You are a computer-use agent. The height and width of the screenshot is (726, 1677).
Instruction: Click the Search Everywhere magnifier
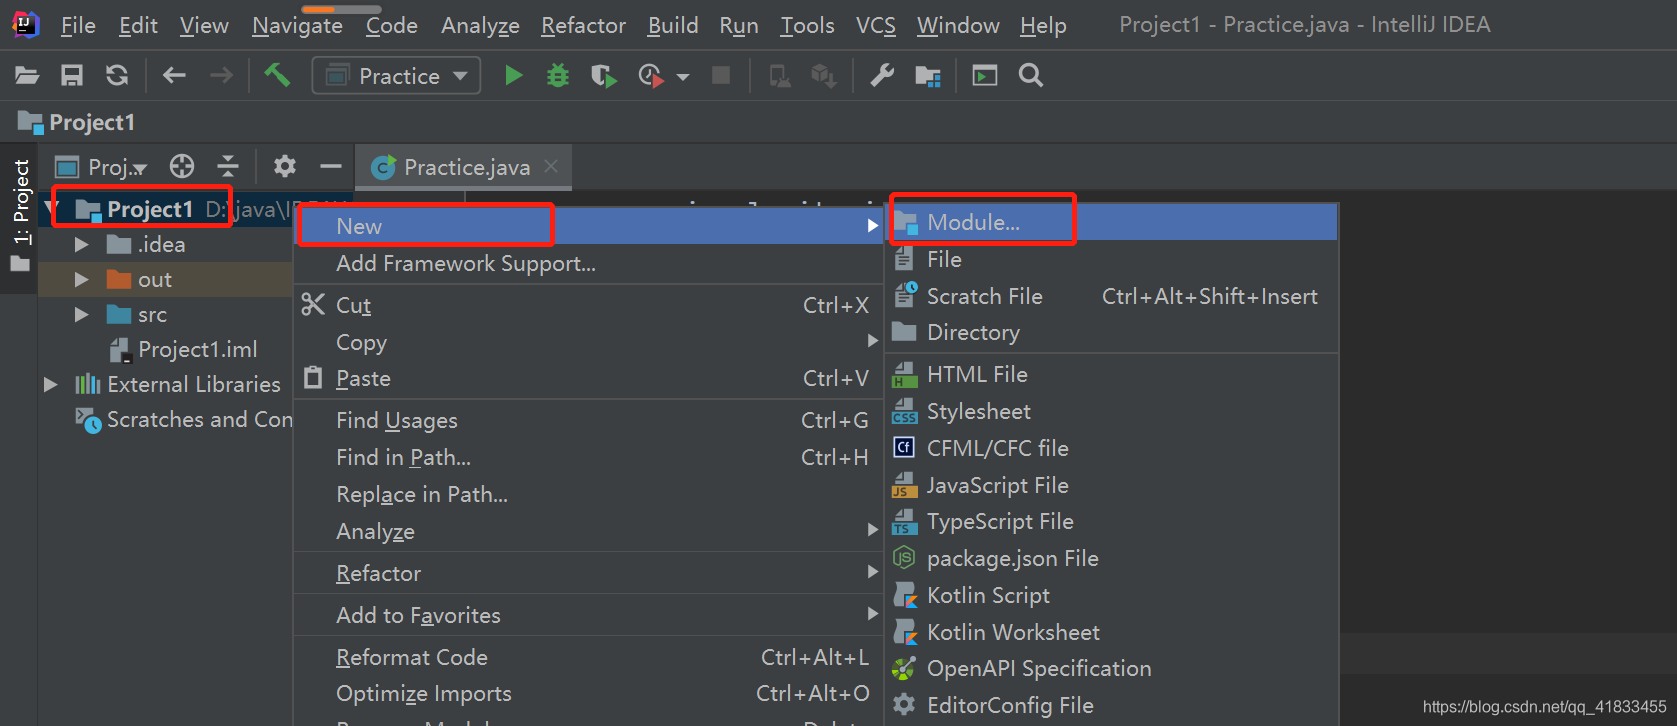point(1031,76)
